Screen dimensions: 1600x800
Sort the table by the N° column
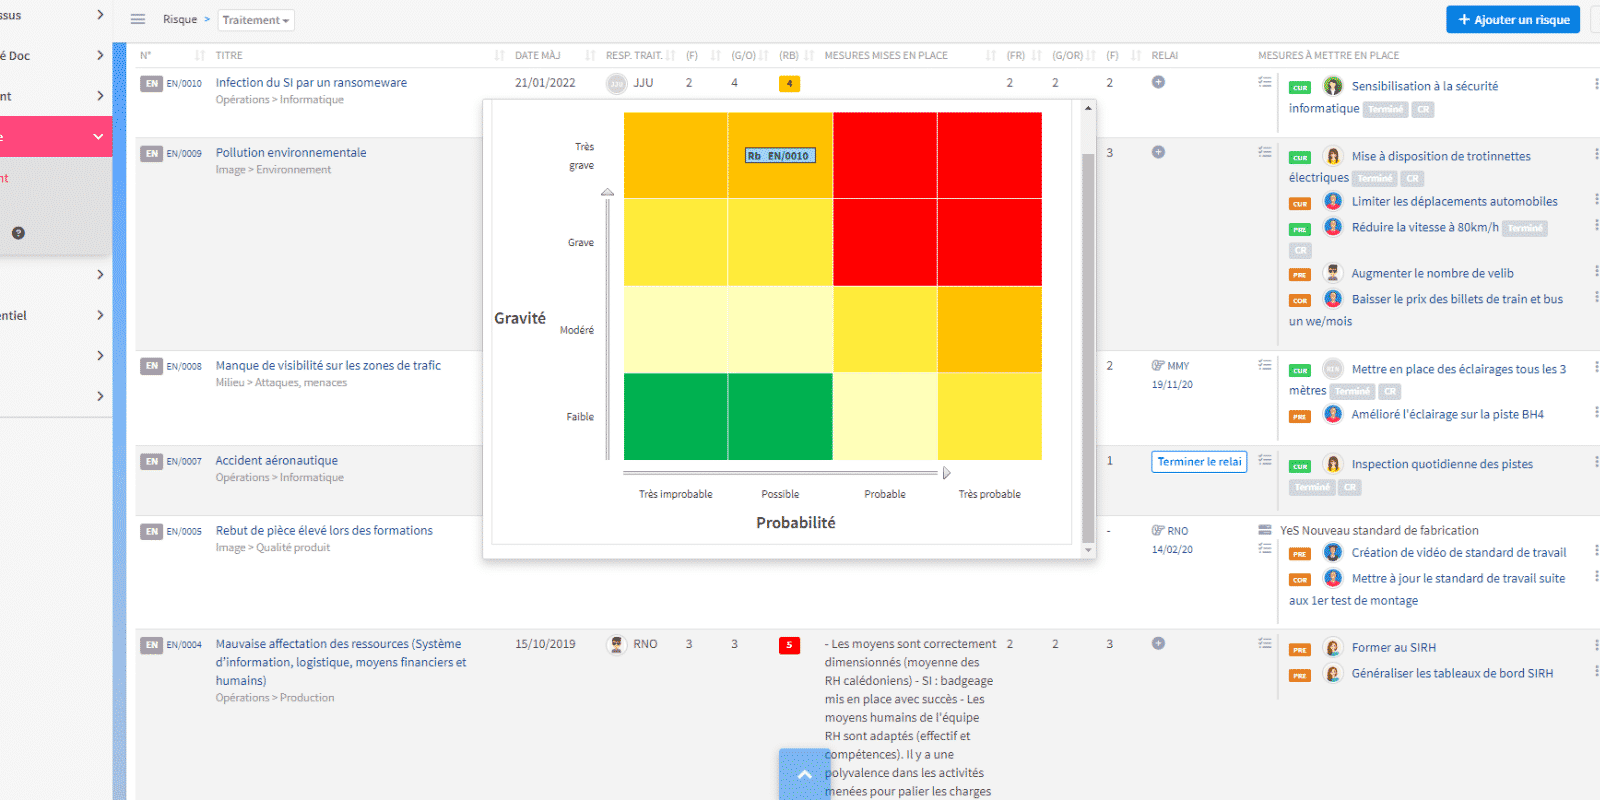146,56
